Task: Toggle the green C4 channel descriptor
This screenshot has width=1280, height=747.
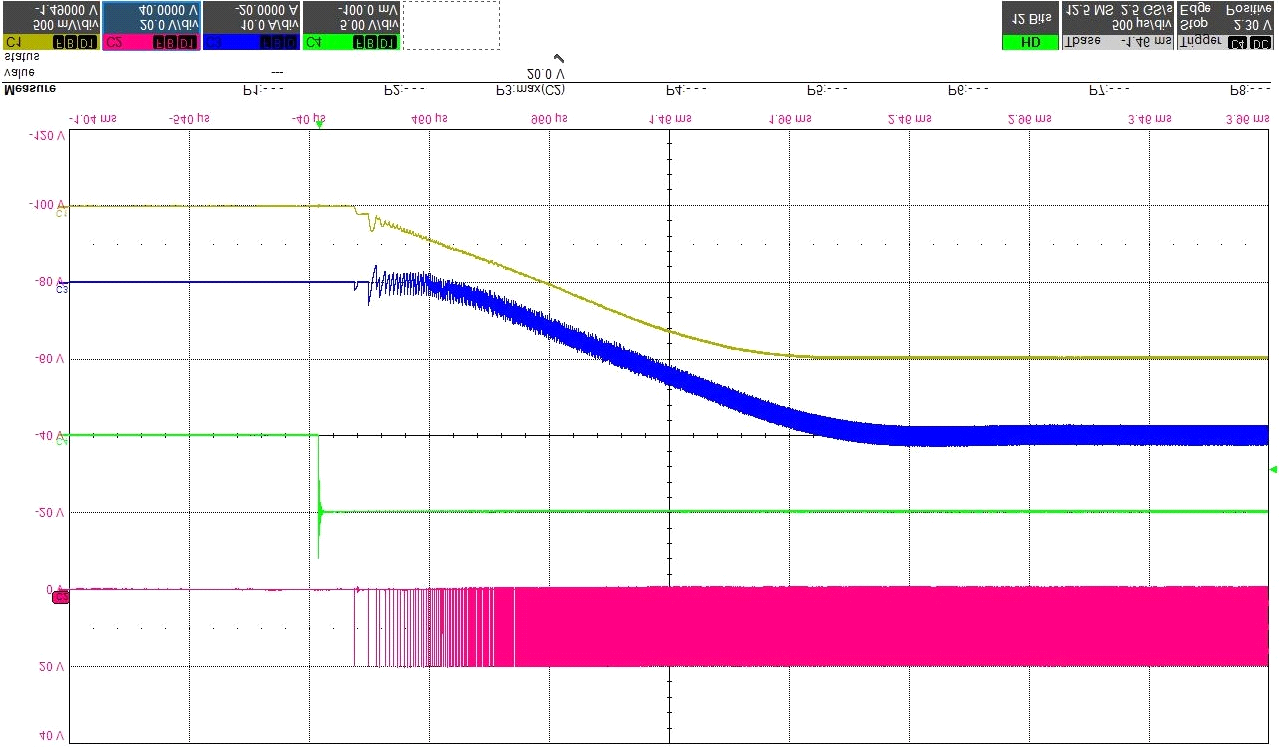Action: [350, 25]
